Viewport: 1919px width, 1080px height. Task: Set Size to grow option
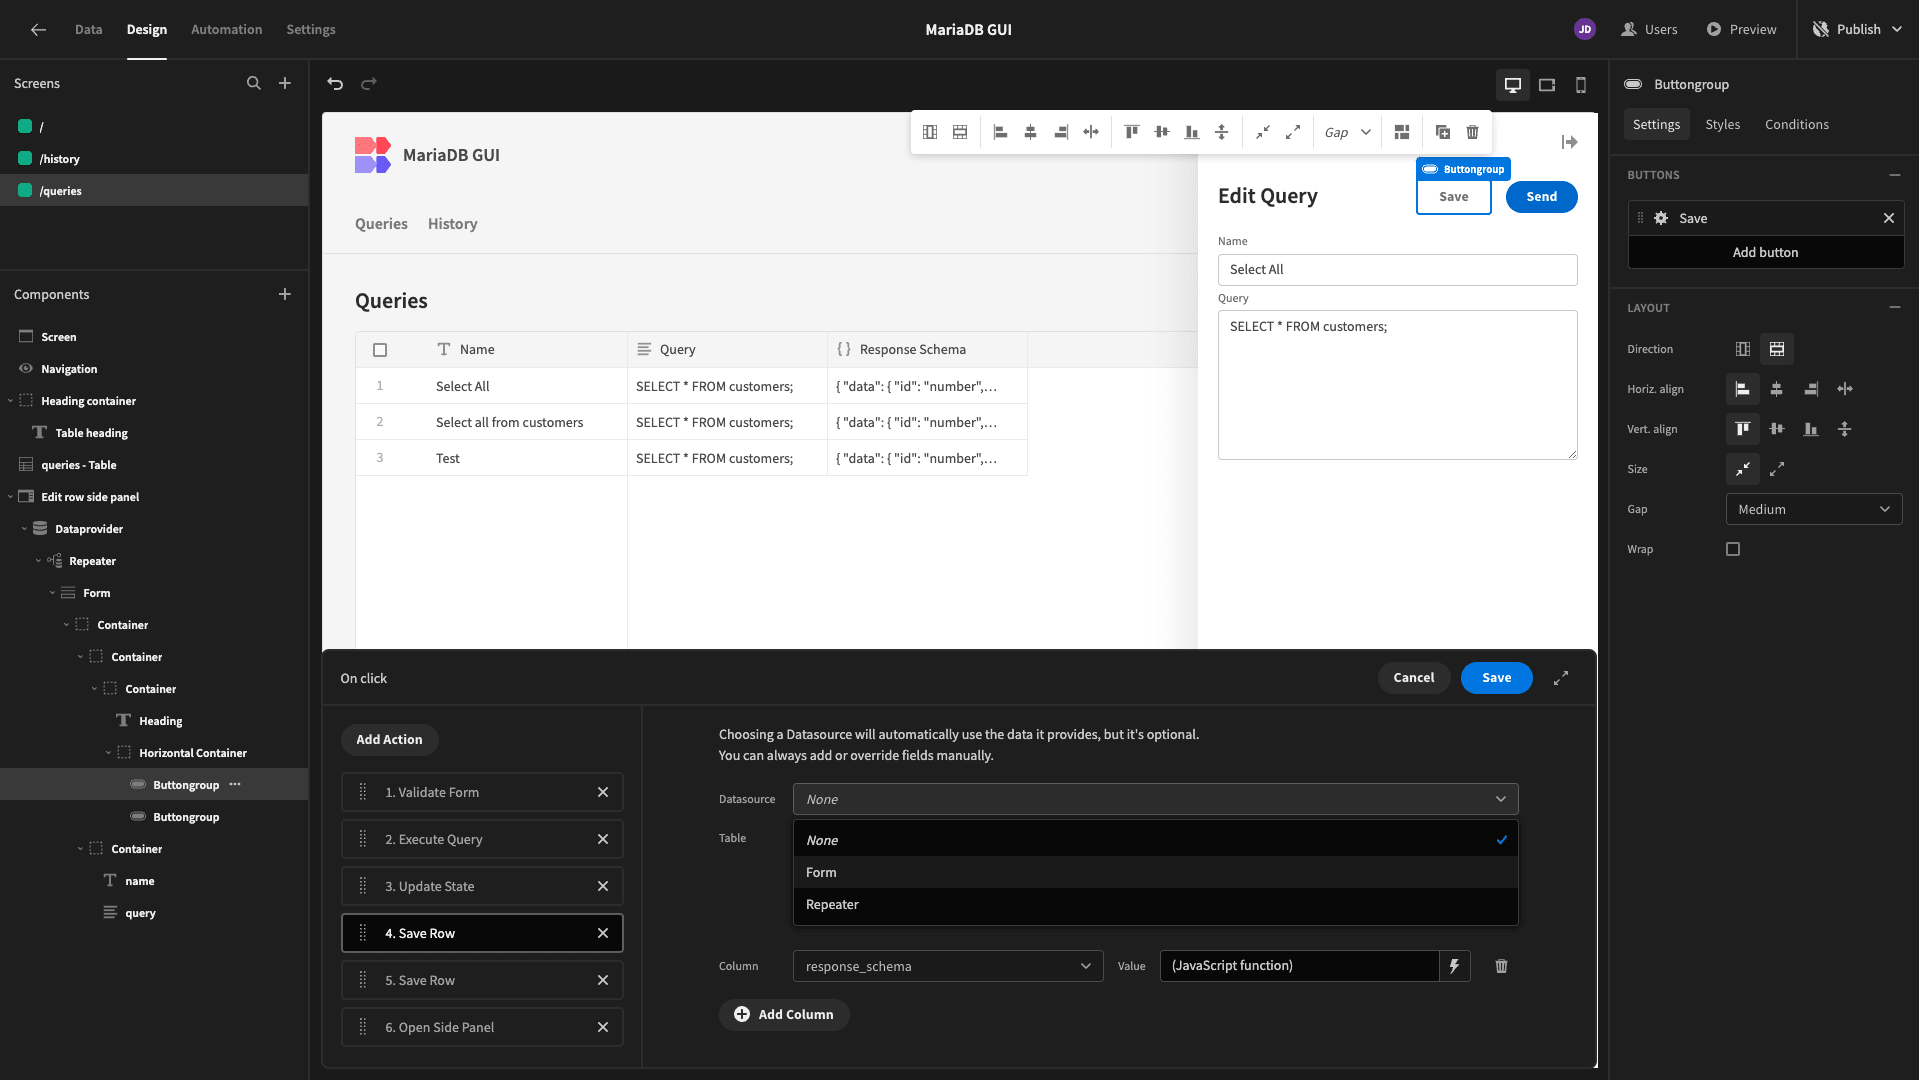point(1777,469)
